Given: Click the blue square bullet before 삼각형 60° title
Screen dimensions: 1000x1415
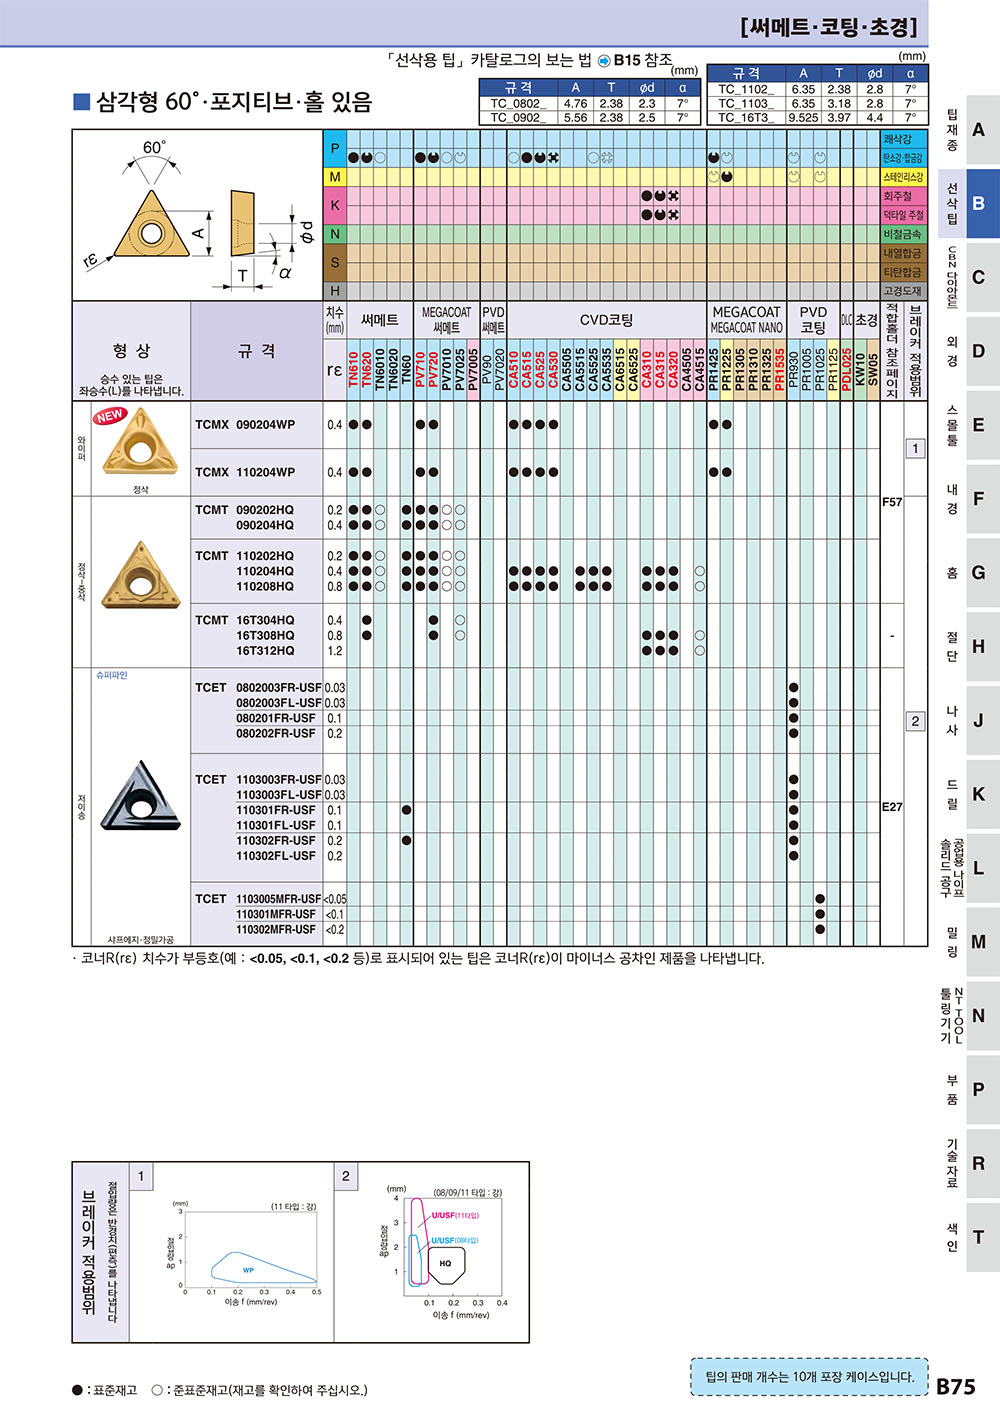Looking at the screenshot, I should (82, 101).
